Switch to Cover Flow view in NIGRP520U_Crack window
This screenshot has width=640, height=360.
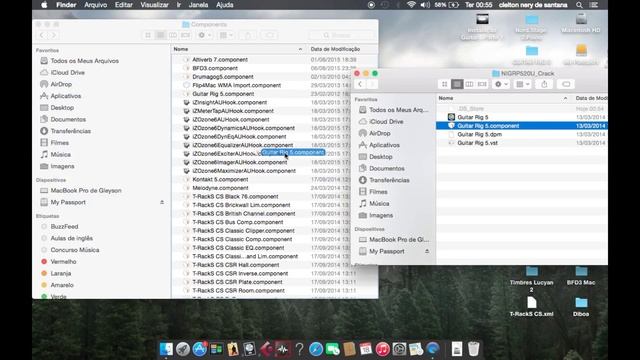(x=482, y=84)
